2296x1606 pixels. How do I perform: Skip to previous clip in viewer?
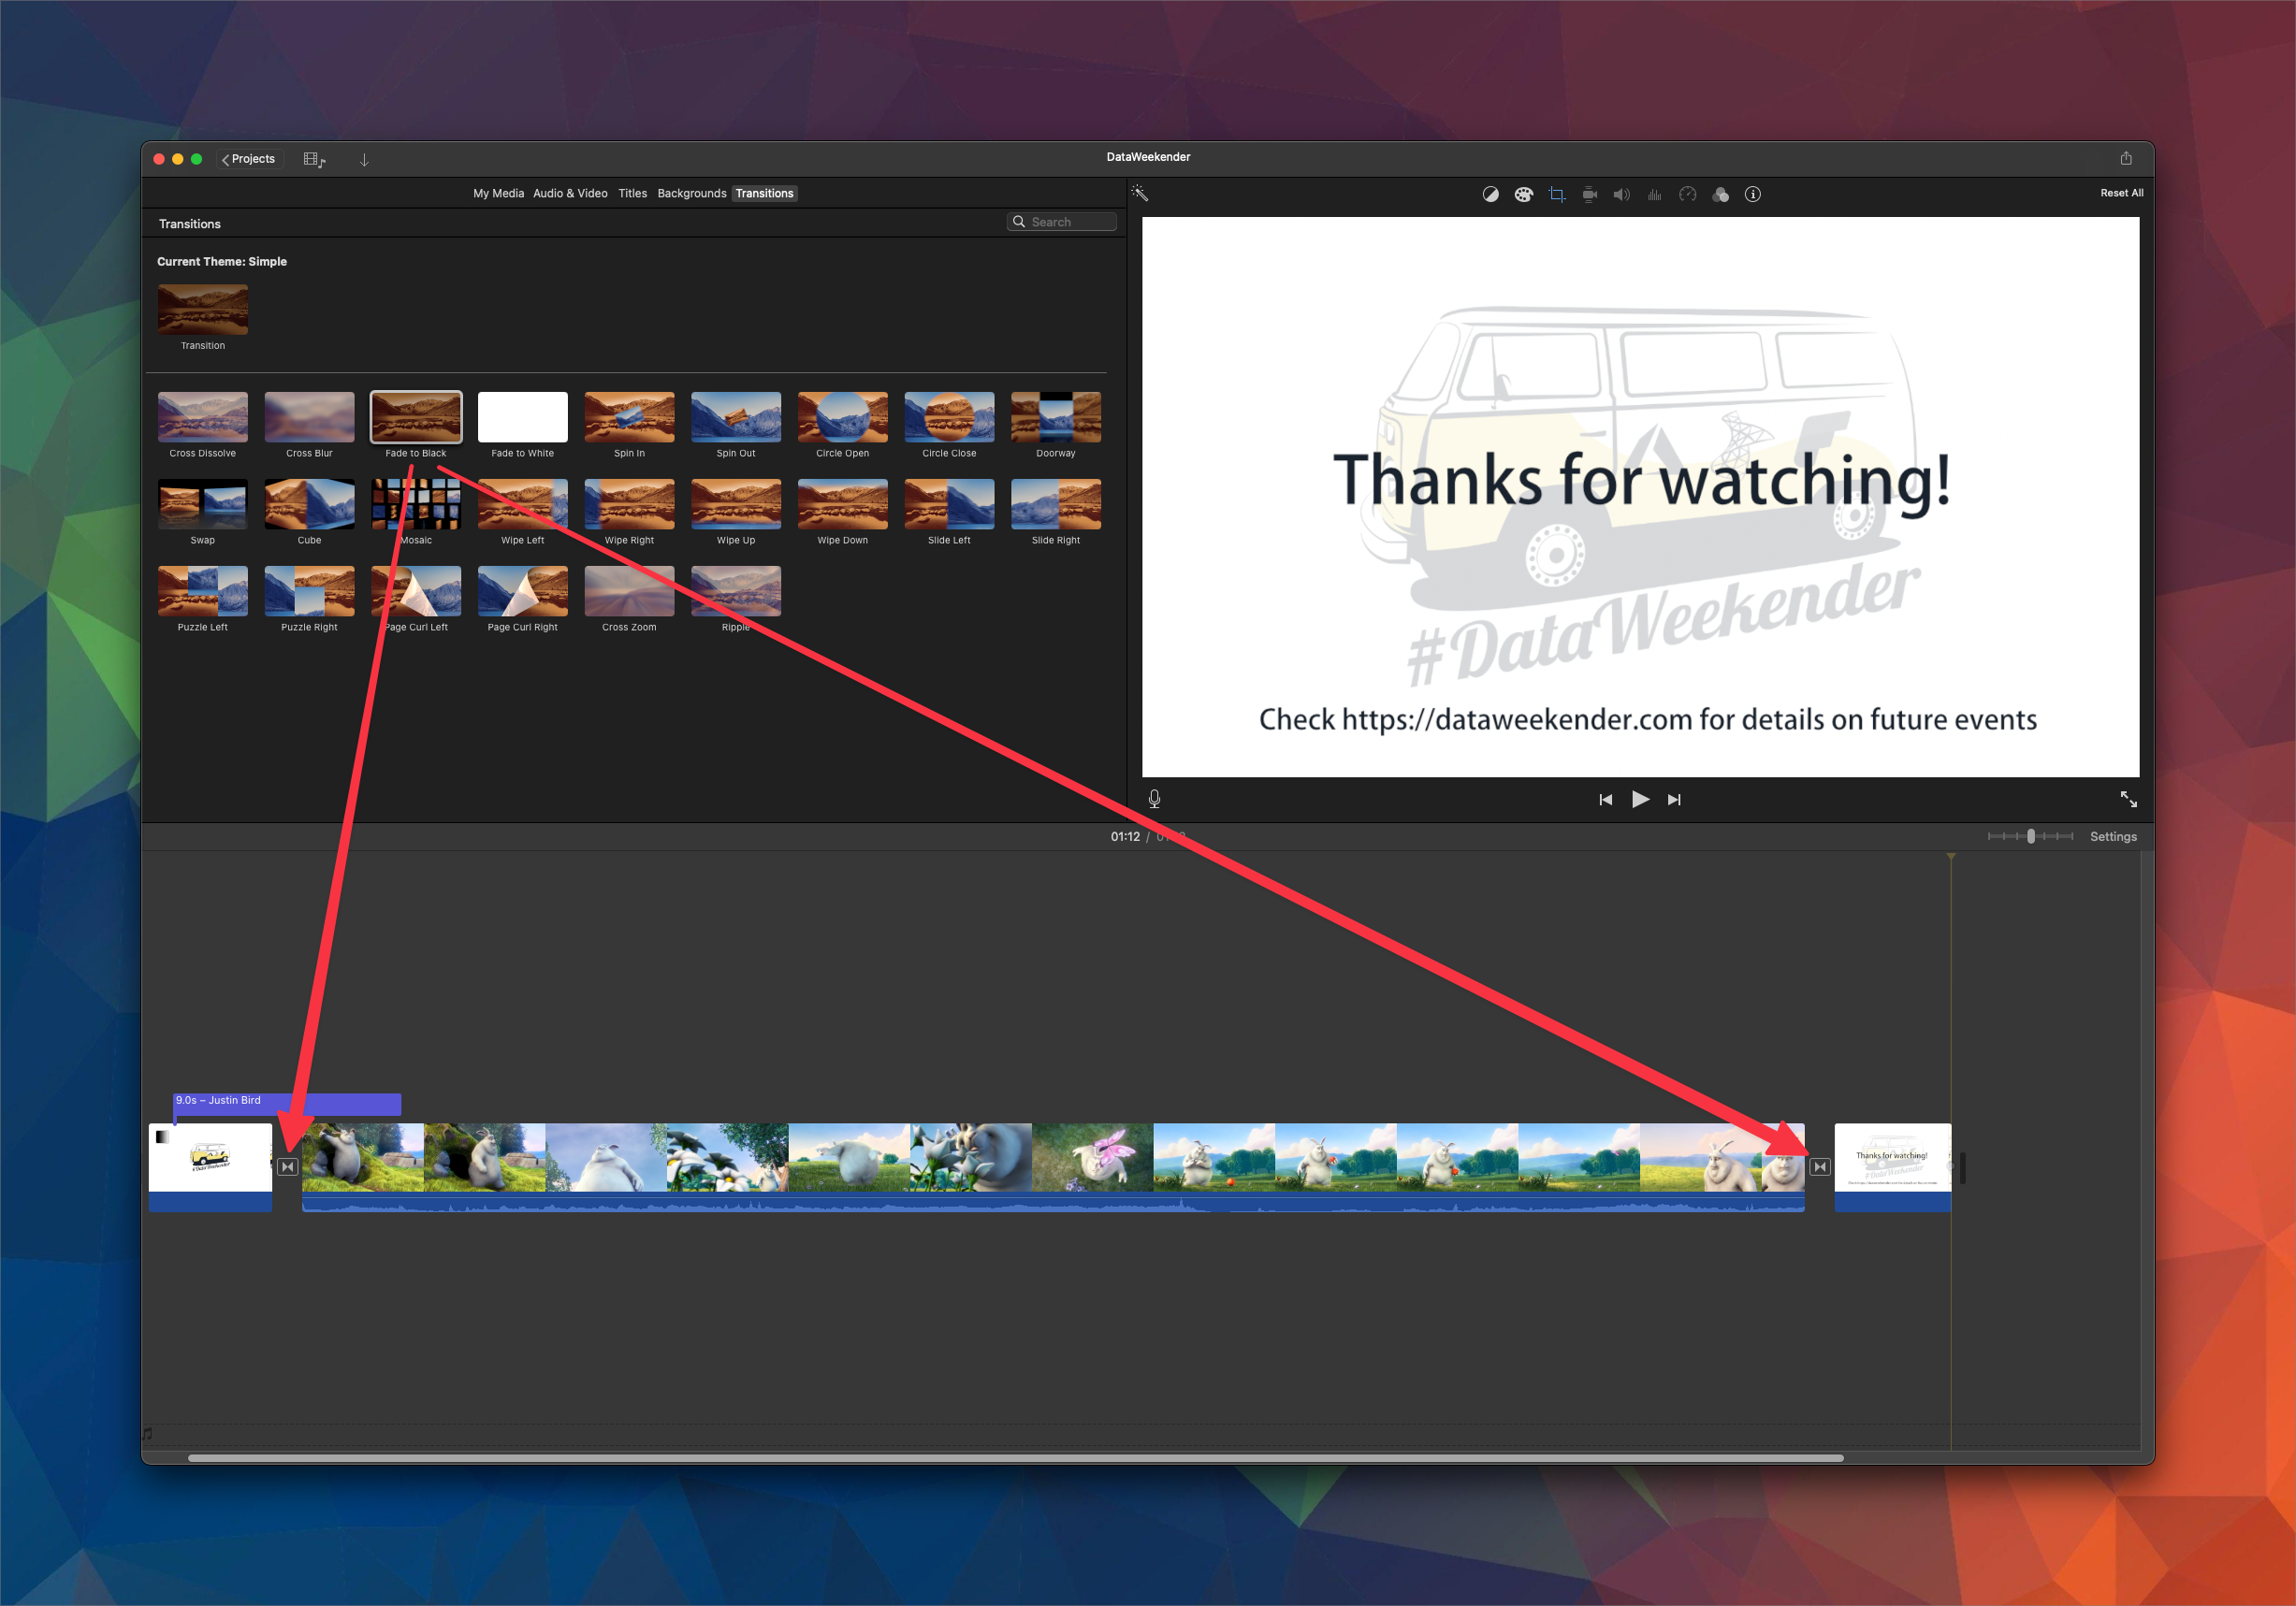pyautogui.click(x=1605, y=799)
